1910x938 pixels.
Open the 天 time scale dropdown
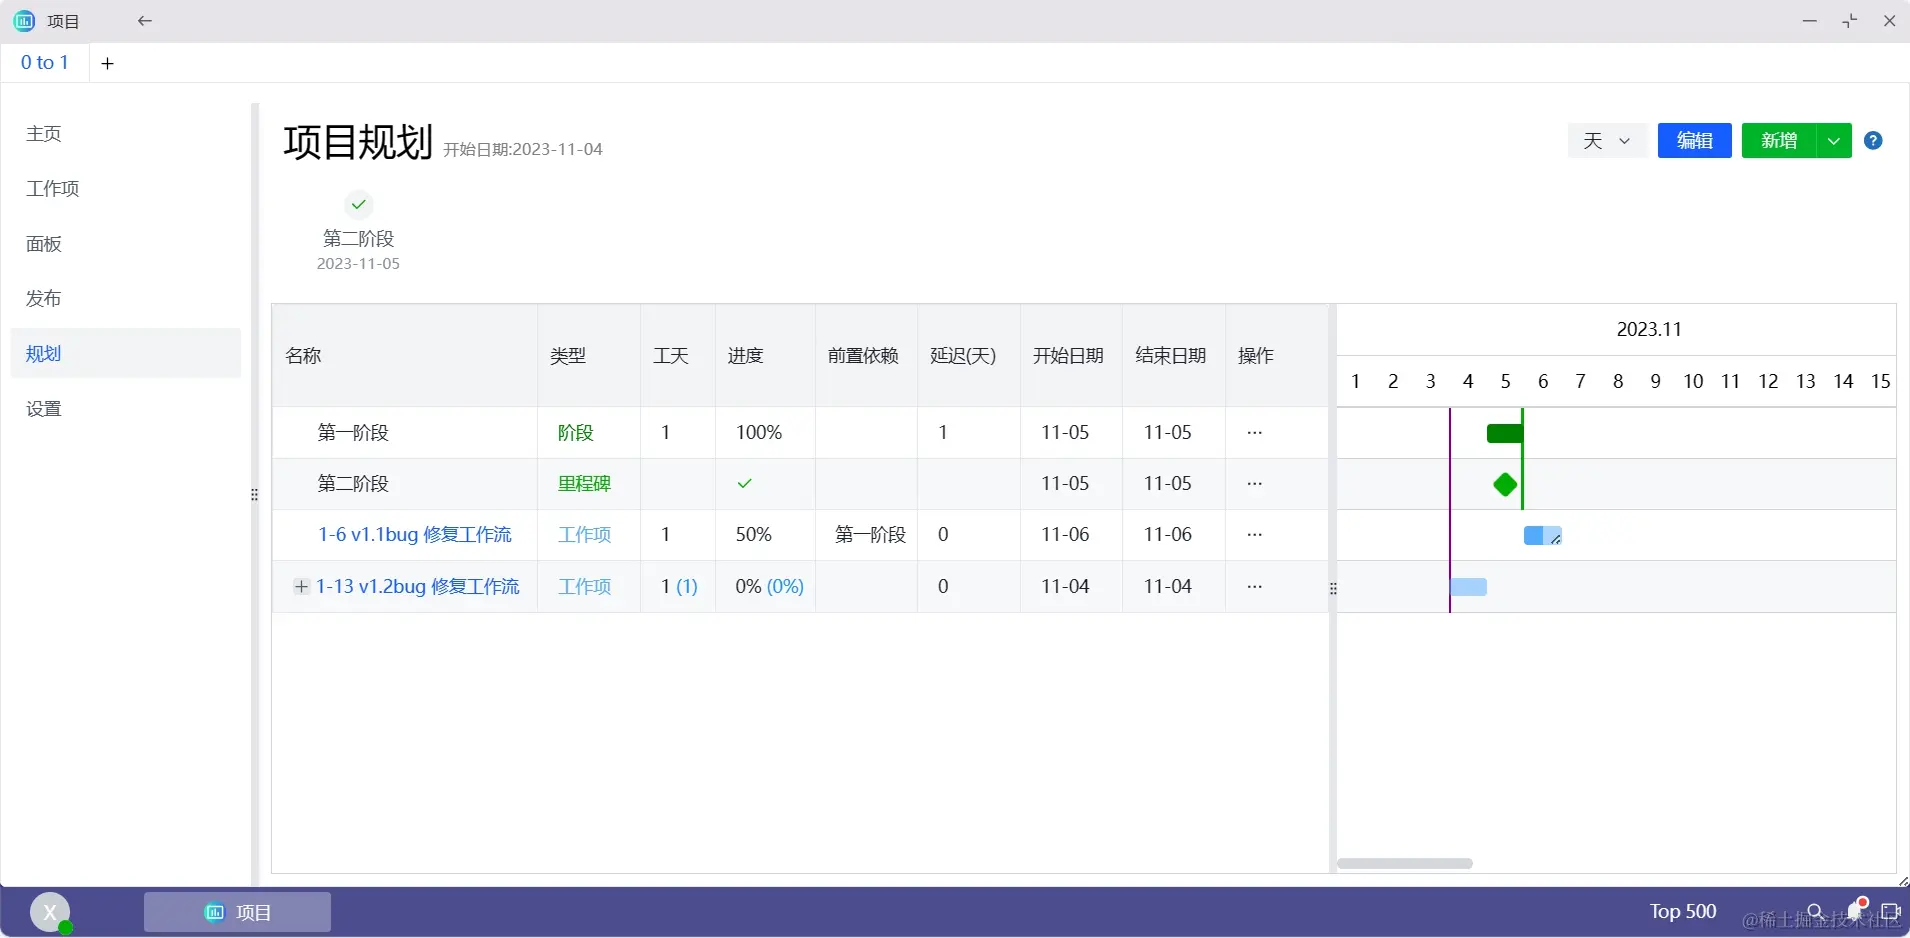tap(1607, 141)
